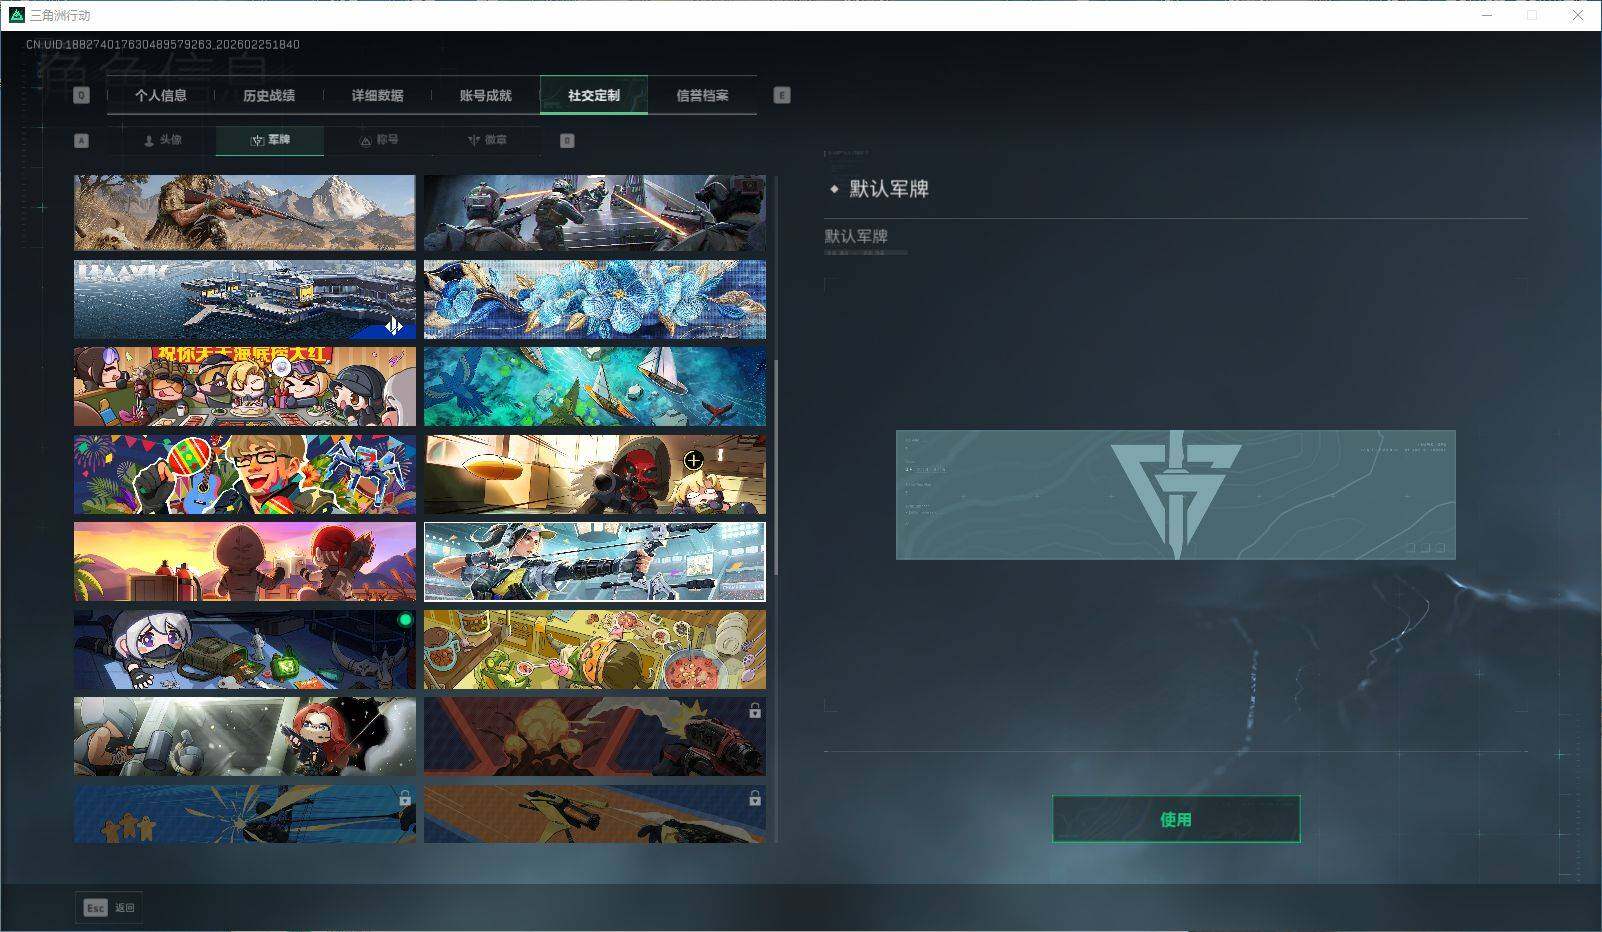
Task: Select the masked white-haired chibi dog tag
Action: click(x=245, y=649)
